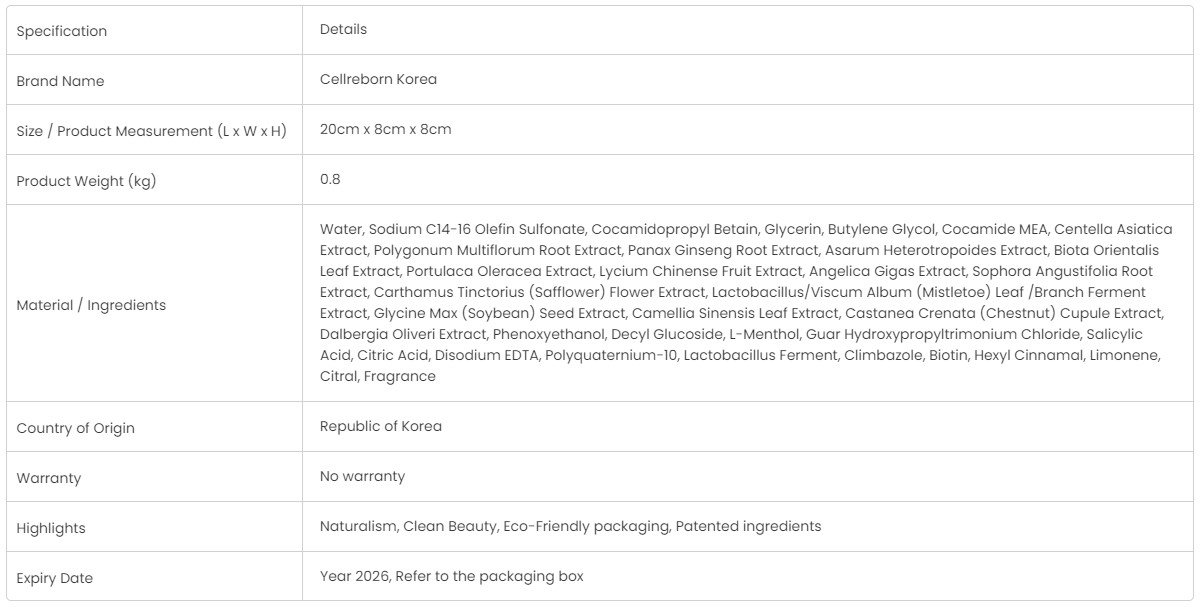Screen dimensions: 1203x611
Task: Select the Country of Origin label
Action: [x=75, y=428]
